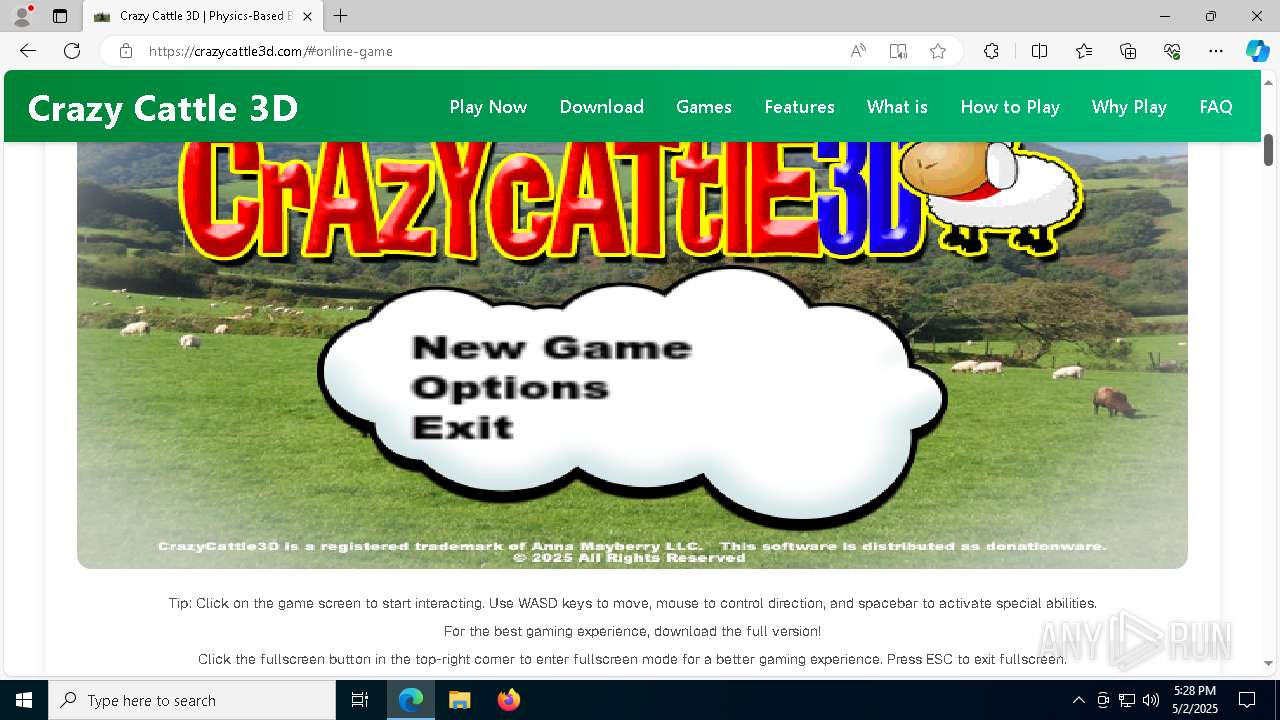Image resolution: width=1280 pixels, height=720 pixels.
Task: Open Games nav item
Action: (x=704, y=107)
